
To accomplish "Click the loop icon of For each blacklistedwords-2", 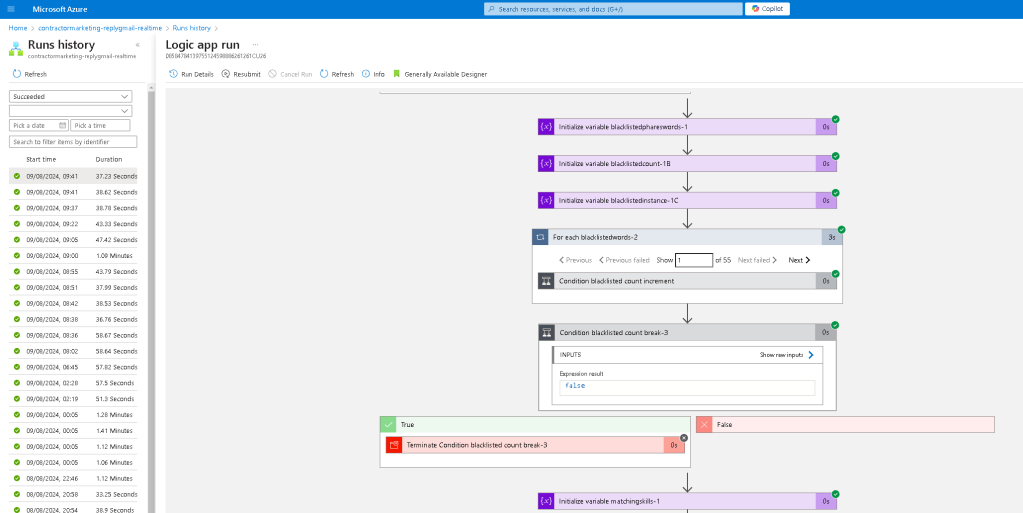I will tap(540, 237).
